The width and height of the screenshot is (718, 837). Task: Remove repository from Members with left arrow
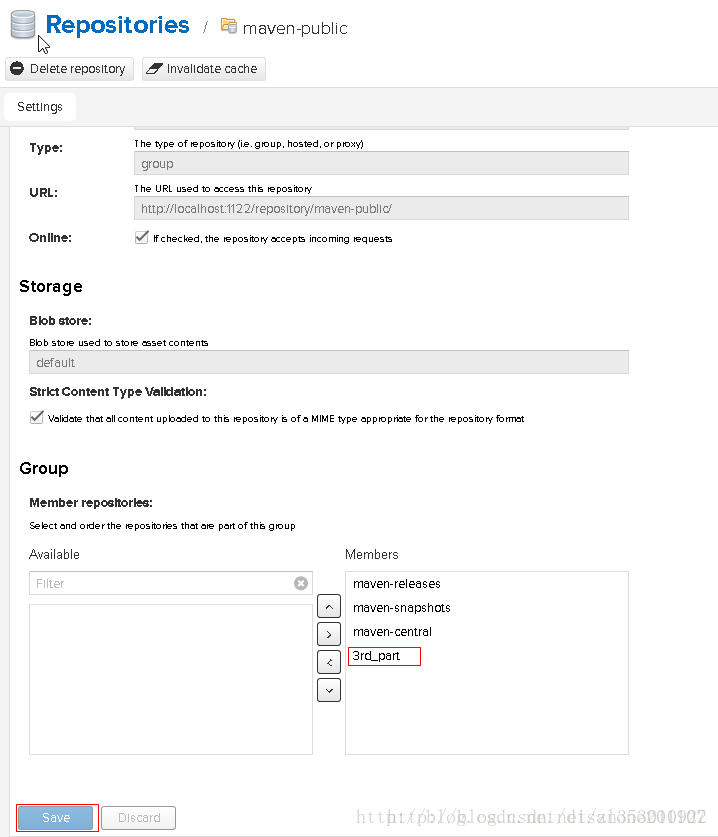[329, 662]
